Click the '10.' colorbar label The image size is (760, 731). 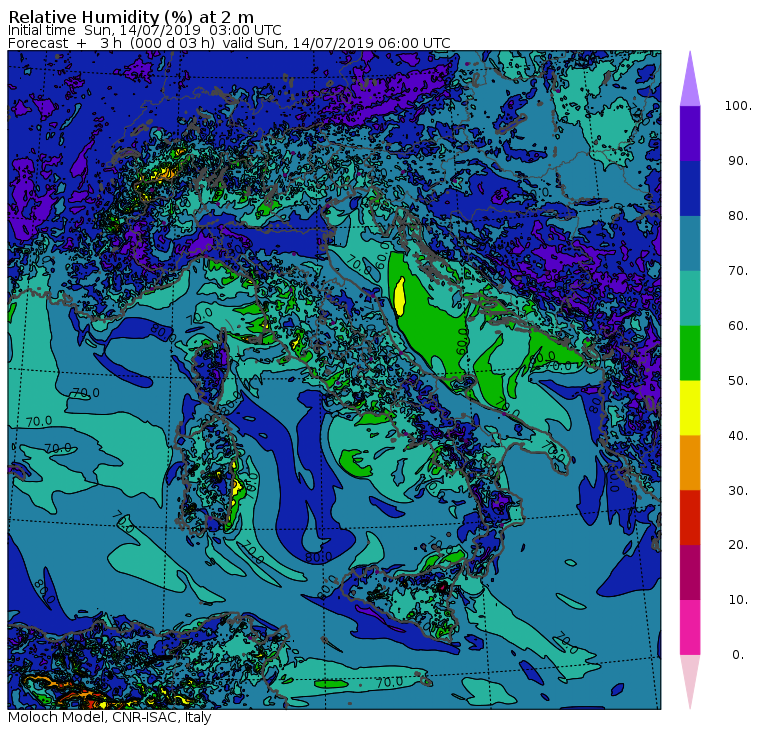point(738,600)
